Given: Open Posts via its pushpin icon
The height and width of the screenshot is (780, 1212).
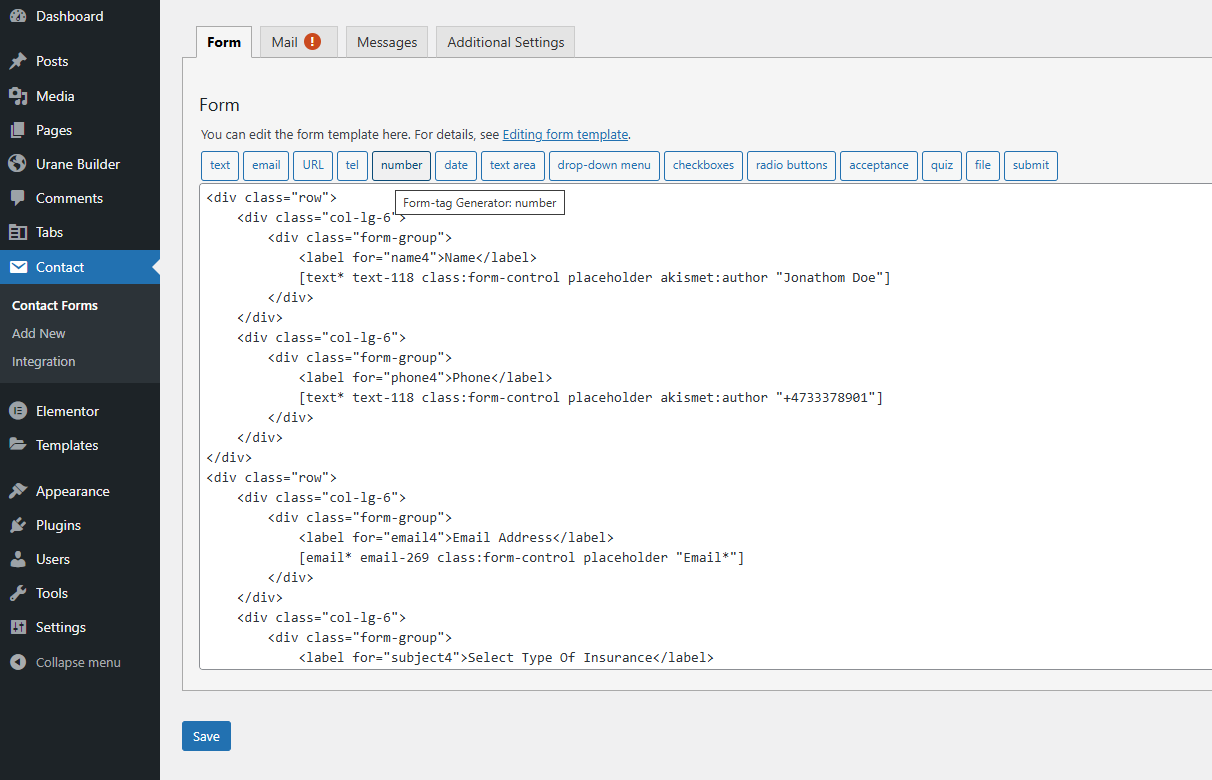Looking at the screenshot, I should click(x=18, y=61).
